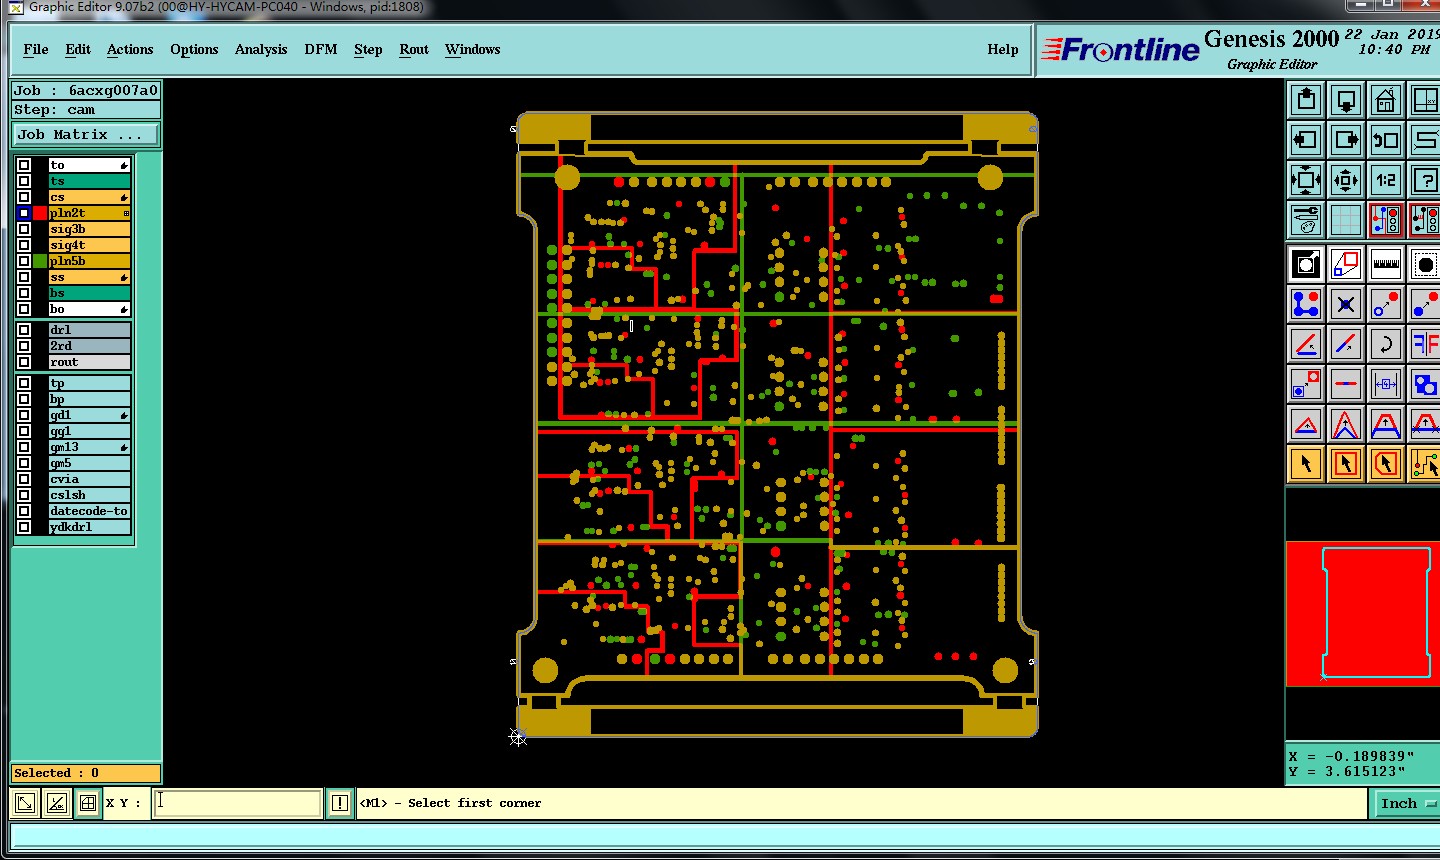Toggle the checkbox for layer 'drl'
Viewport: 1440px width, 860px height.
pos(24,330)
